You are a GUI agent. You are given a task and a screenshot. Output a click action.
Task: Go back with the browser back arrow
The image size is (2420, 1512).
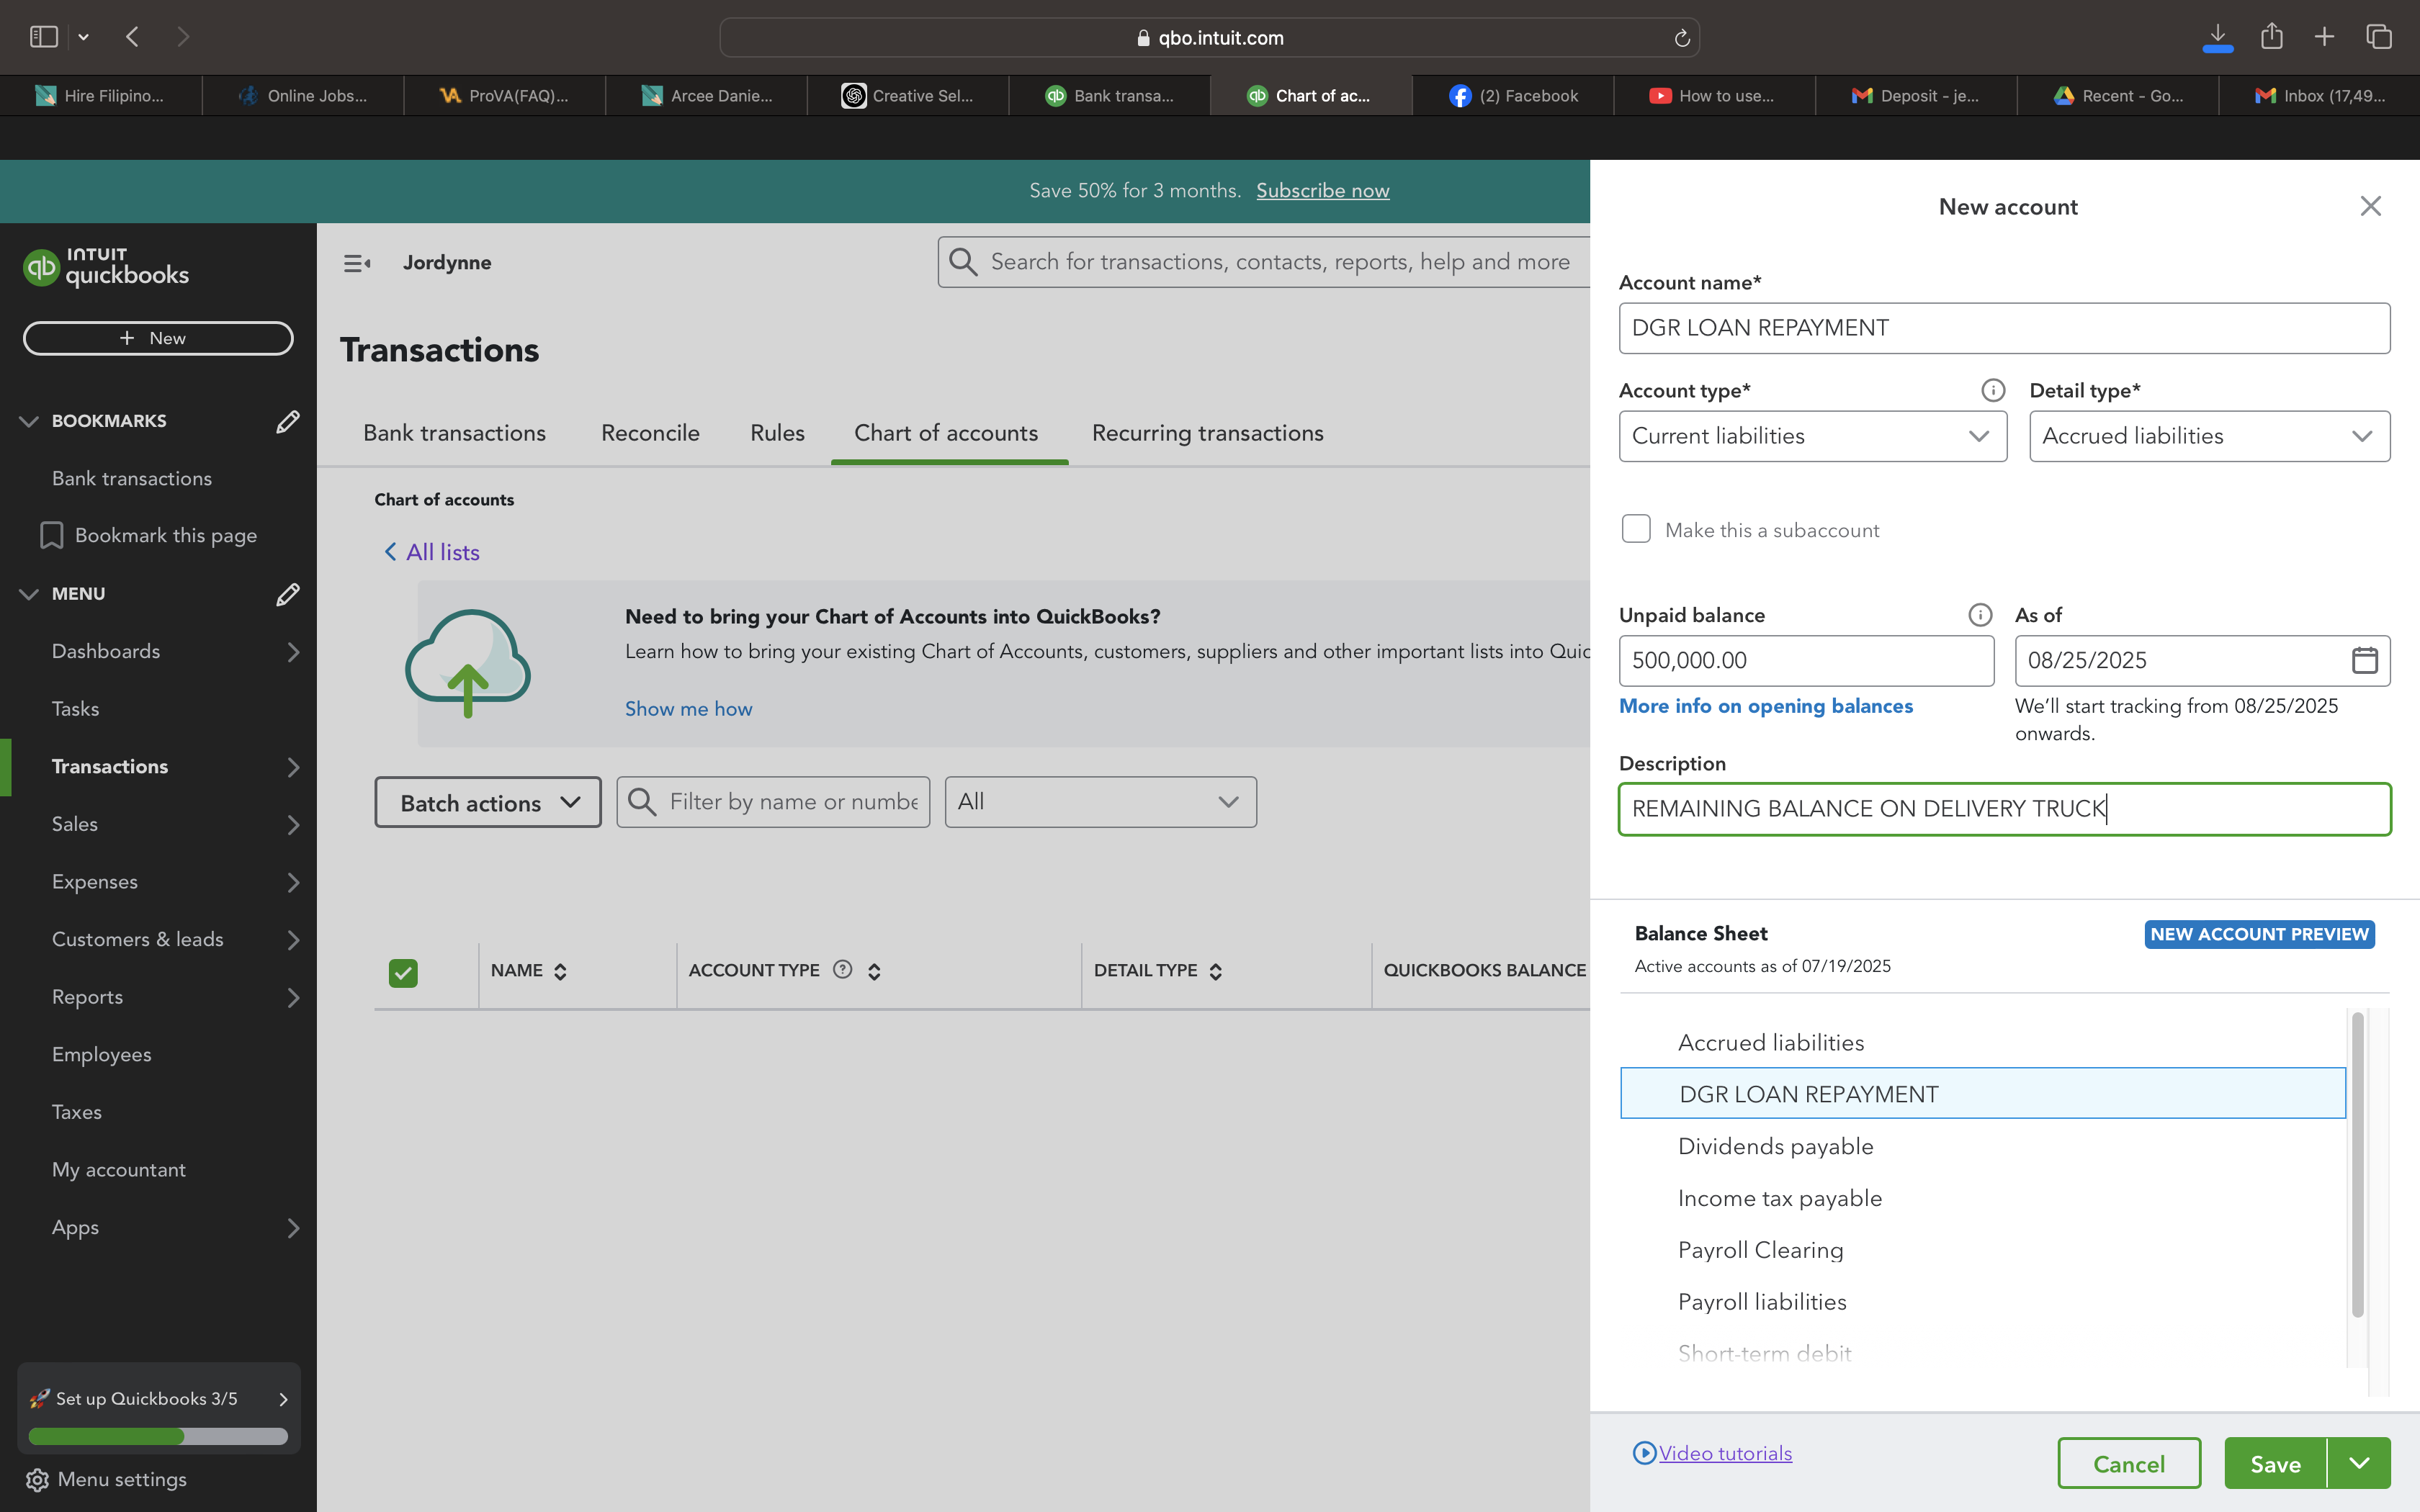click(133, 37)
